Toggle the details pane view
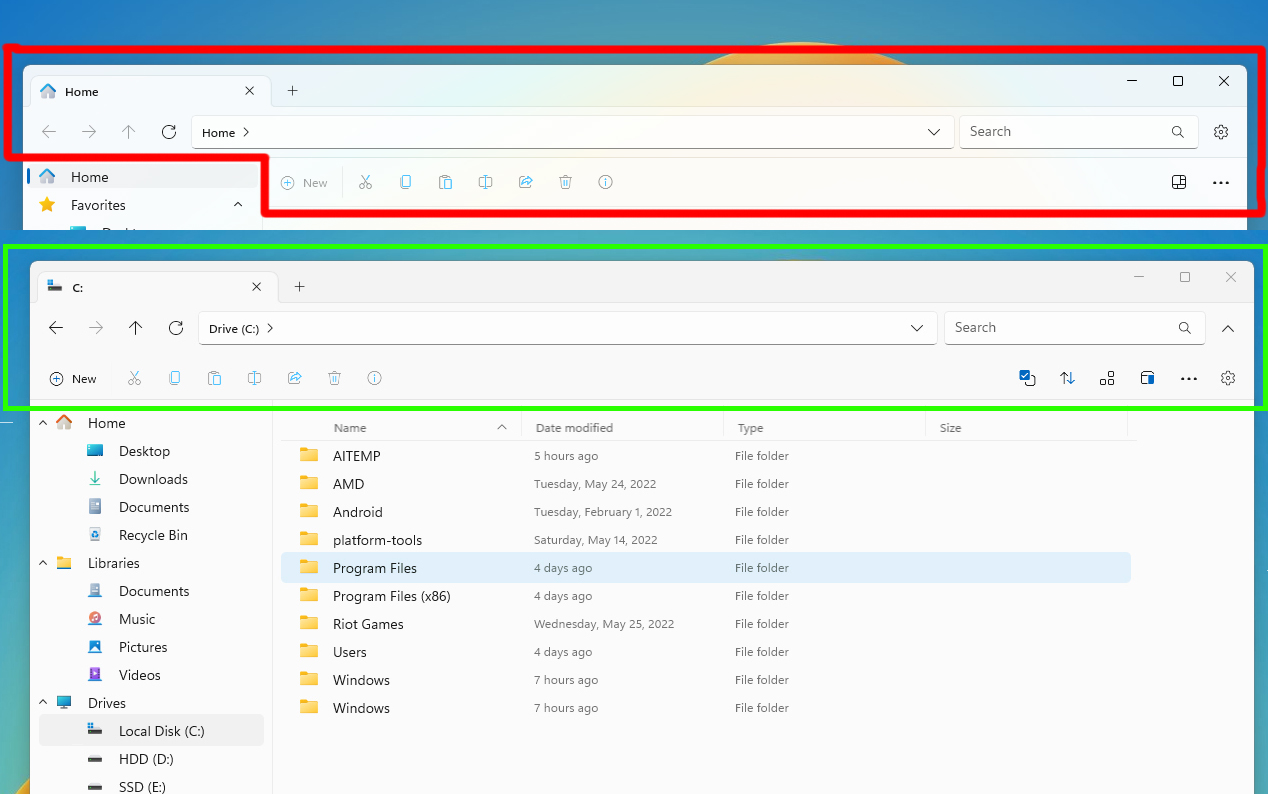 click(1147, 378)
